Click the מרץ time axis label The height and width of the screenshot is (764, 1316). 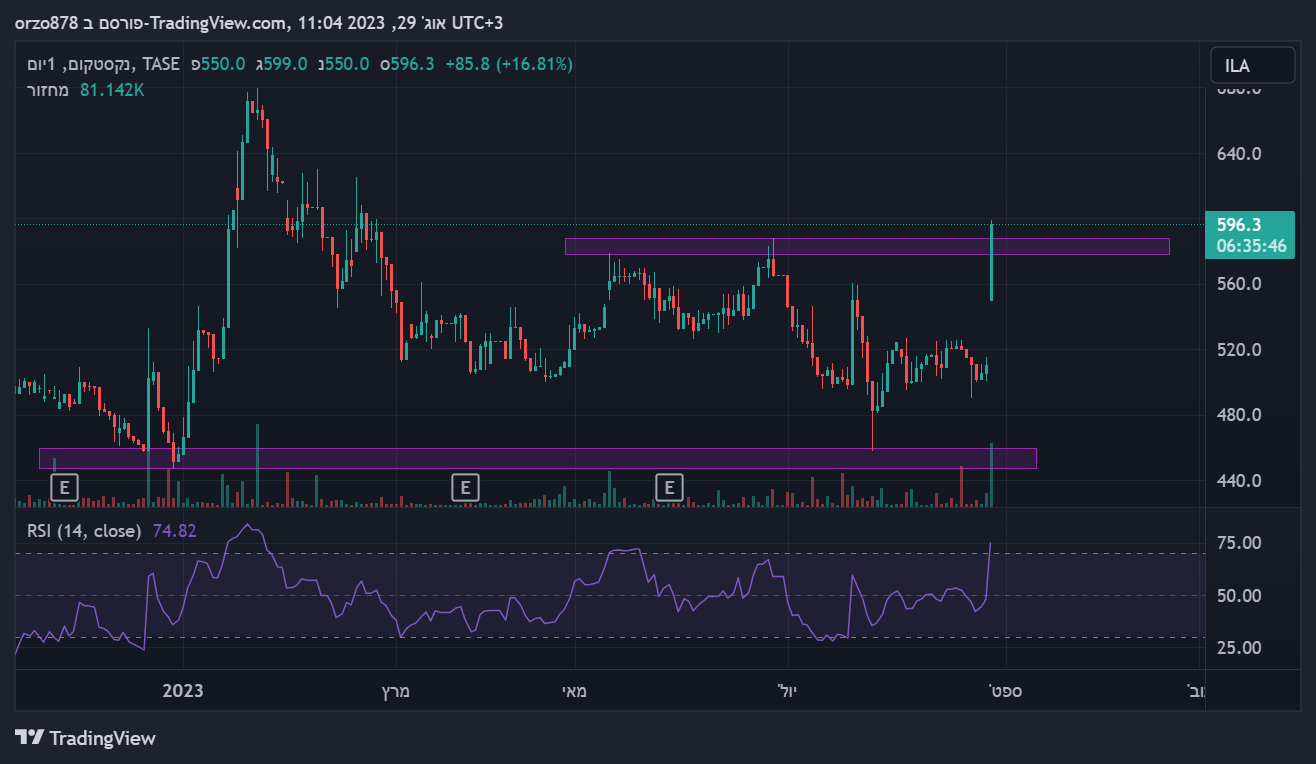coord(396,691)
